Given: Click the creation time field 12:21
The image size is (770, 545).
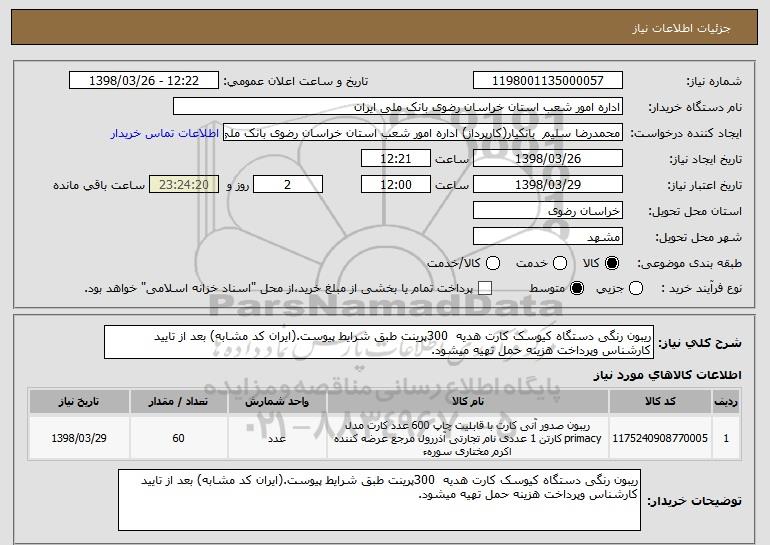Looking at the screenshot, I should (396, 159).
